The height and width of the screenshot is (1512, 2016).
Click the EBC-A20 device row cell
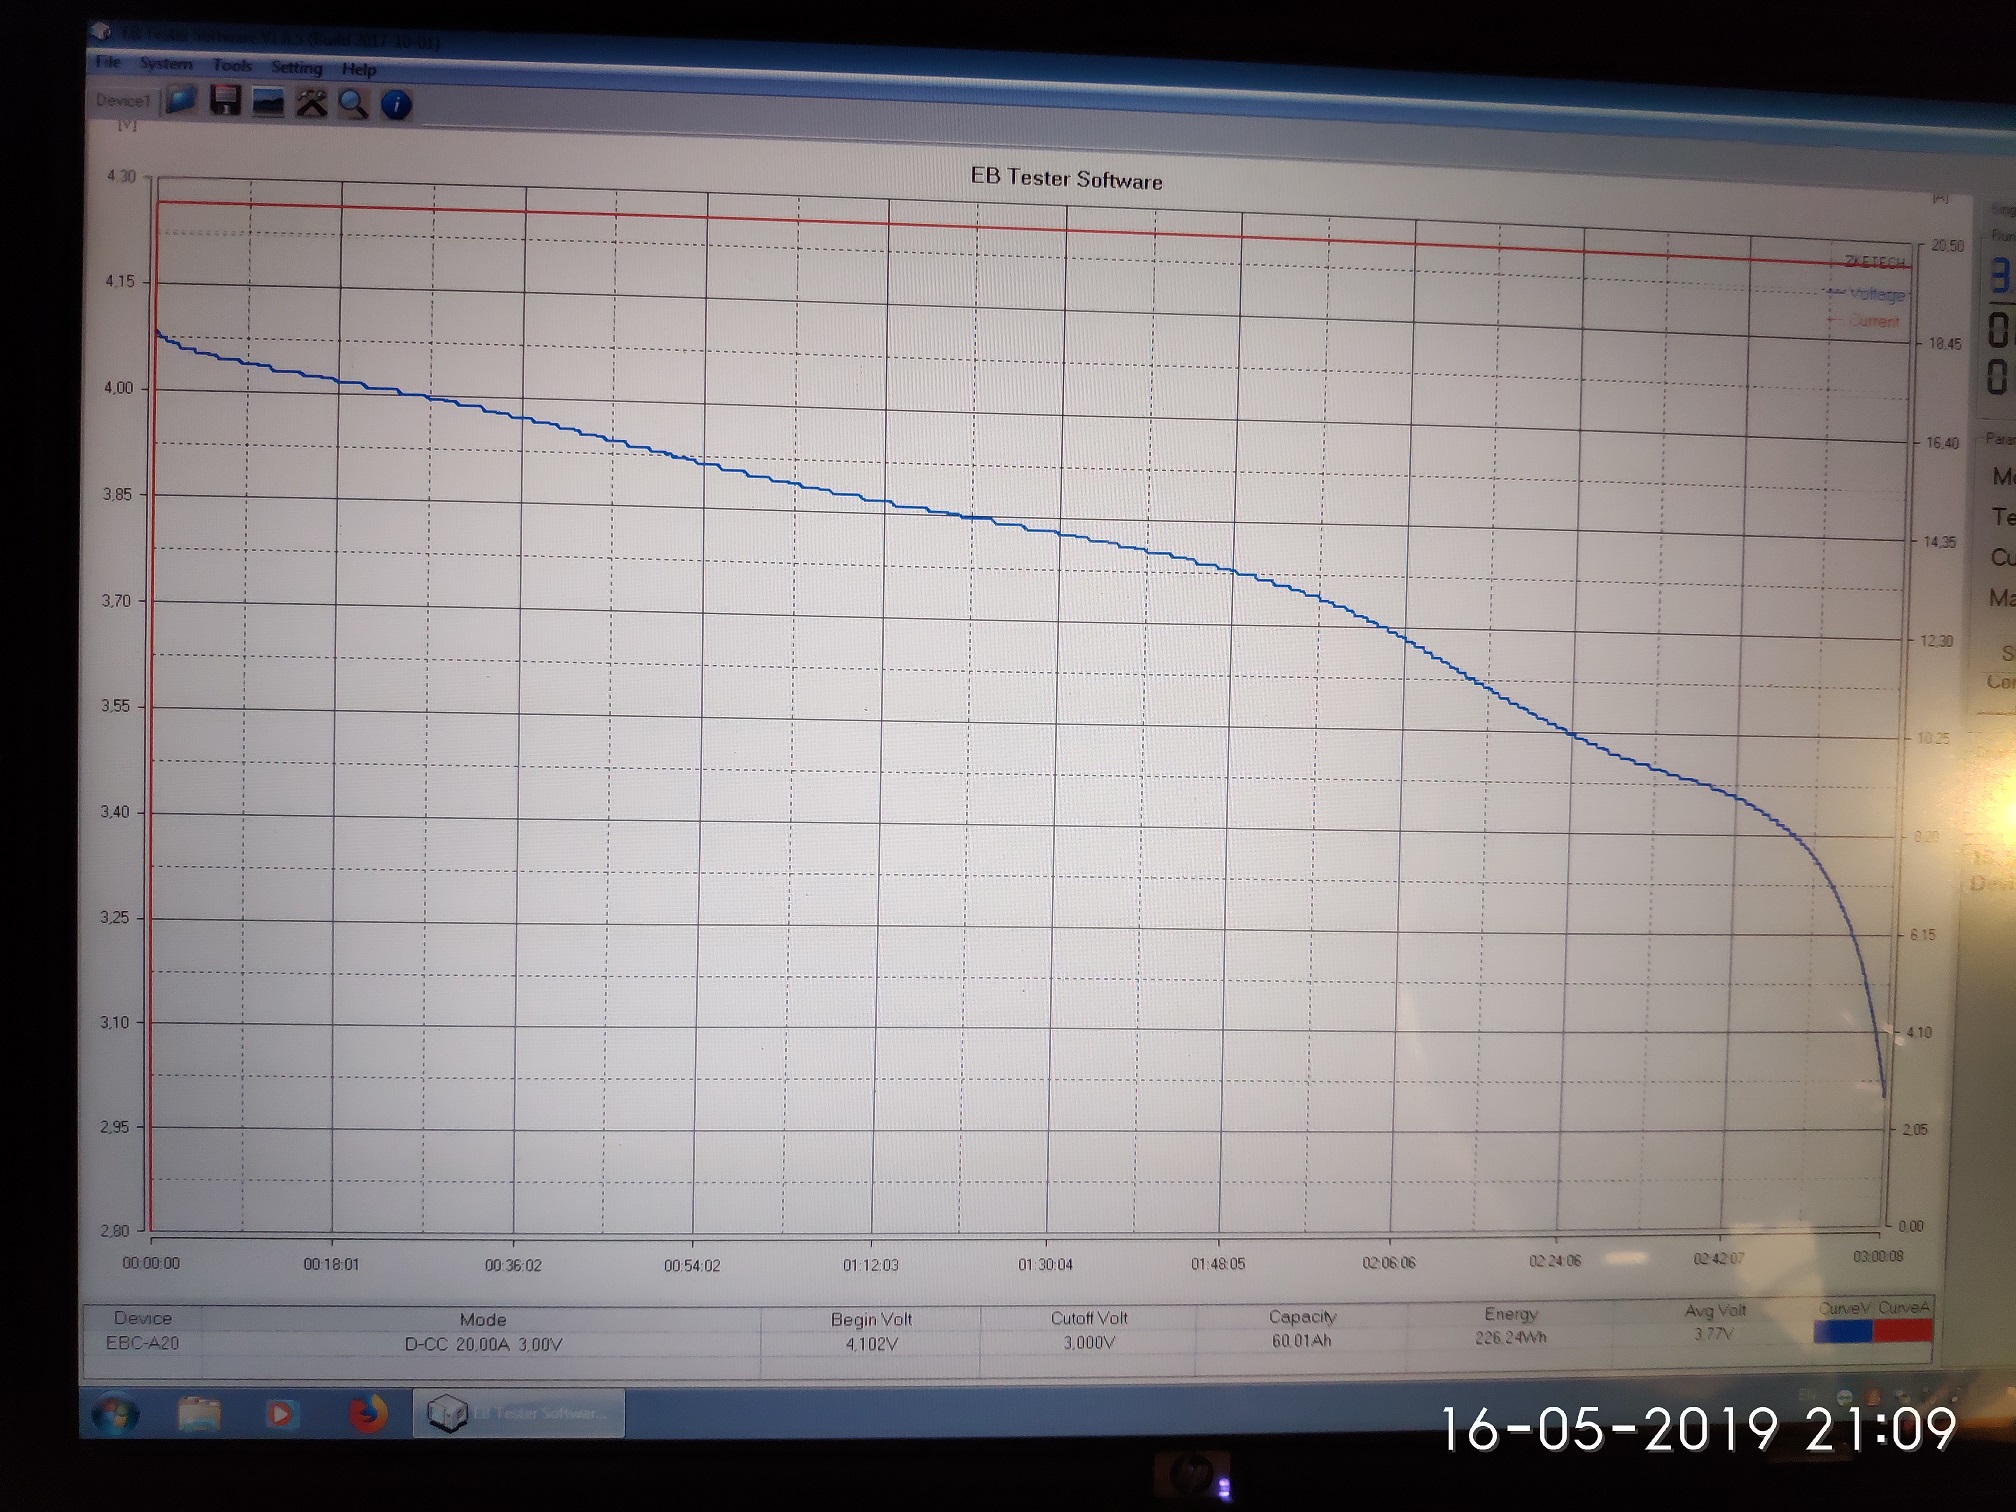(x=142, y=1343)
